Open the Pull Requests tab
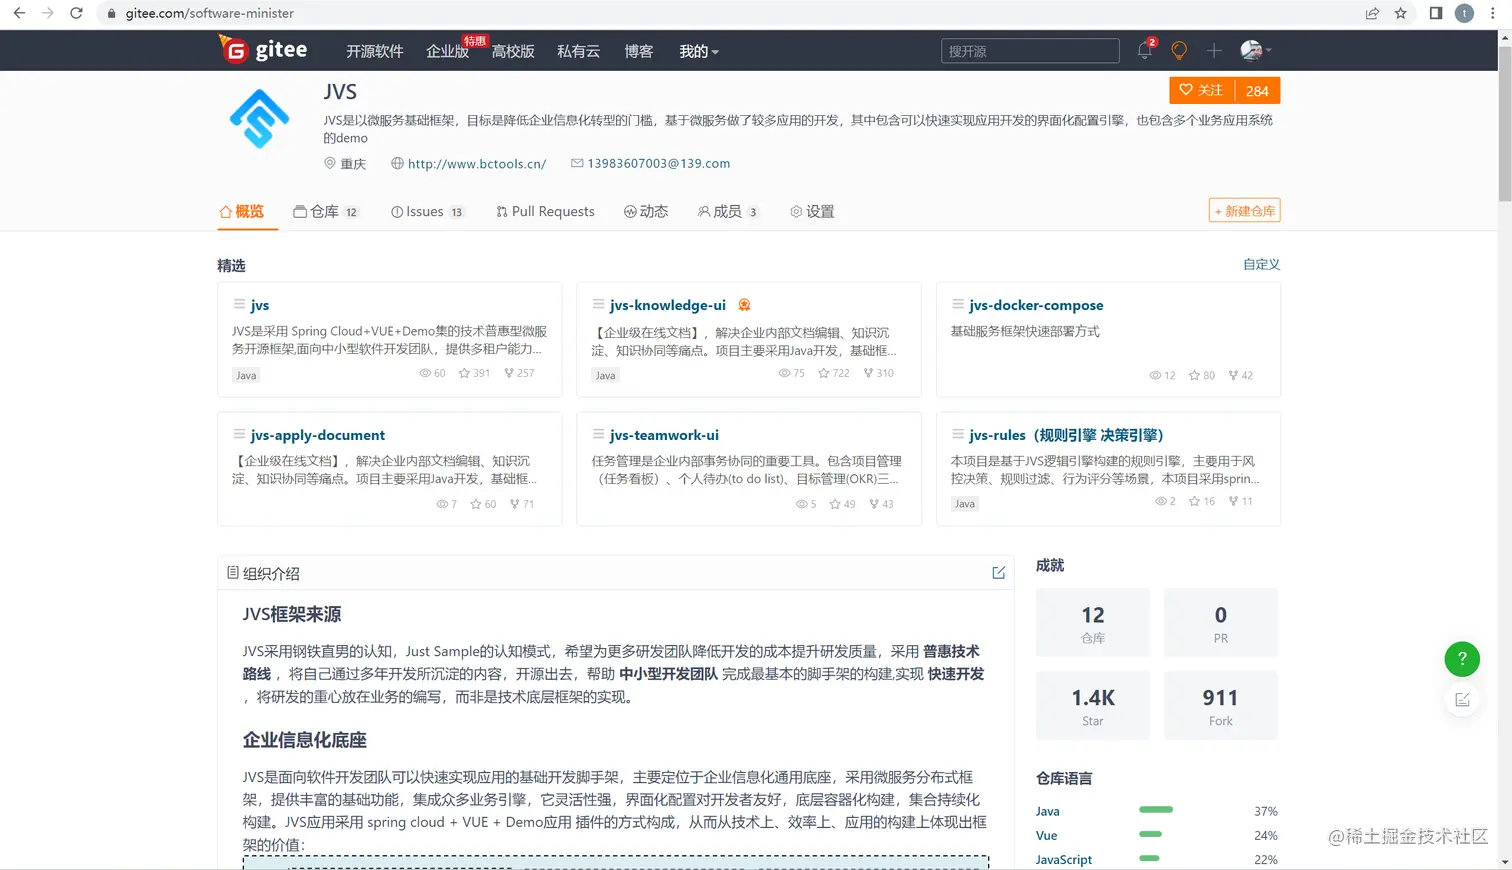 pos(545,211)
